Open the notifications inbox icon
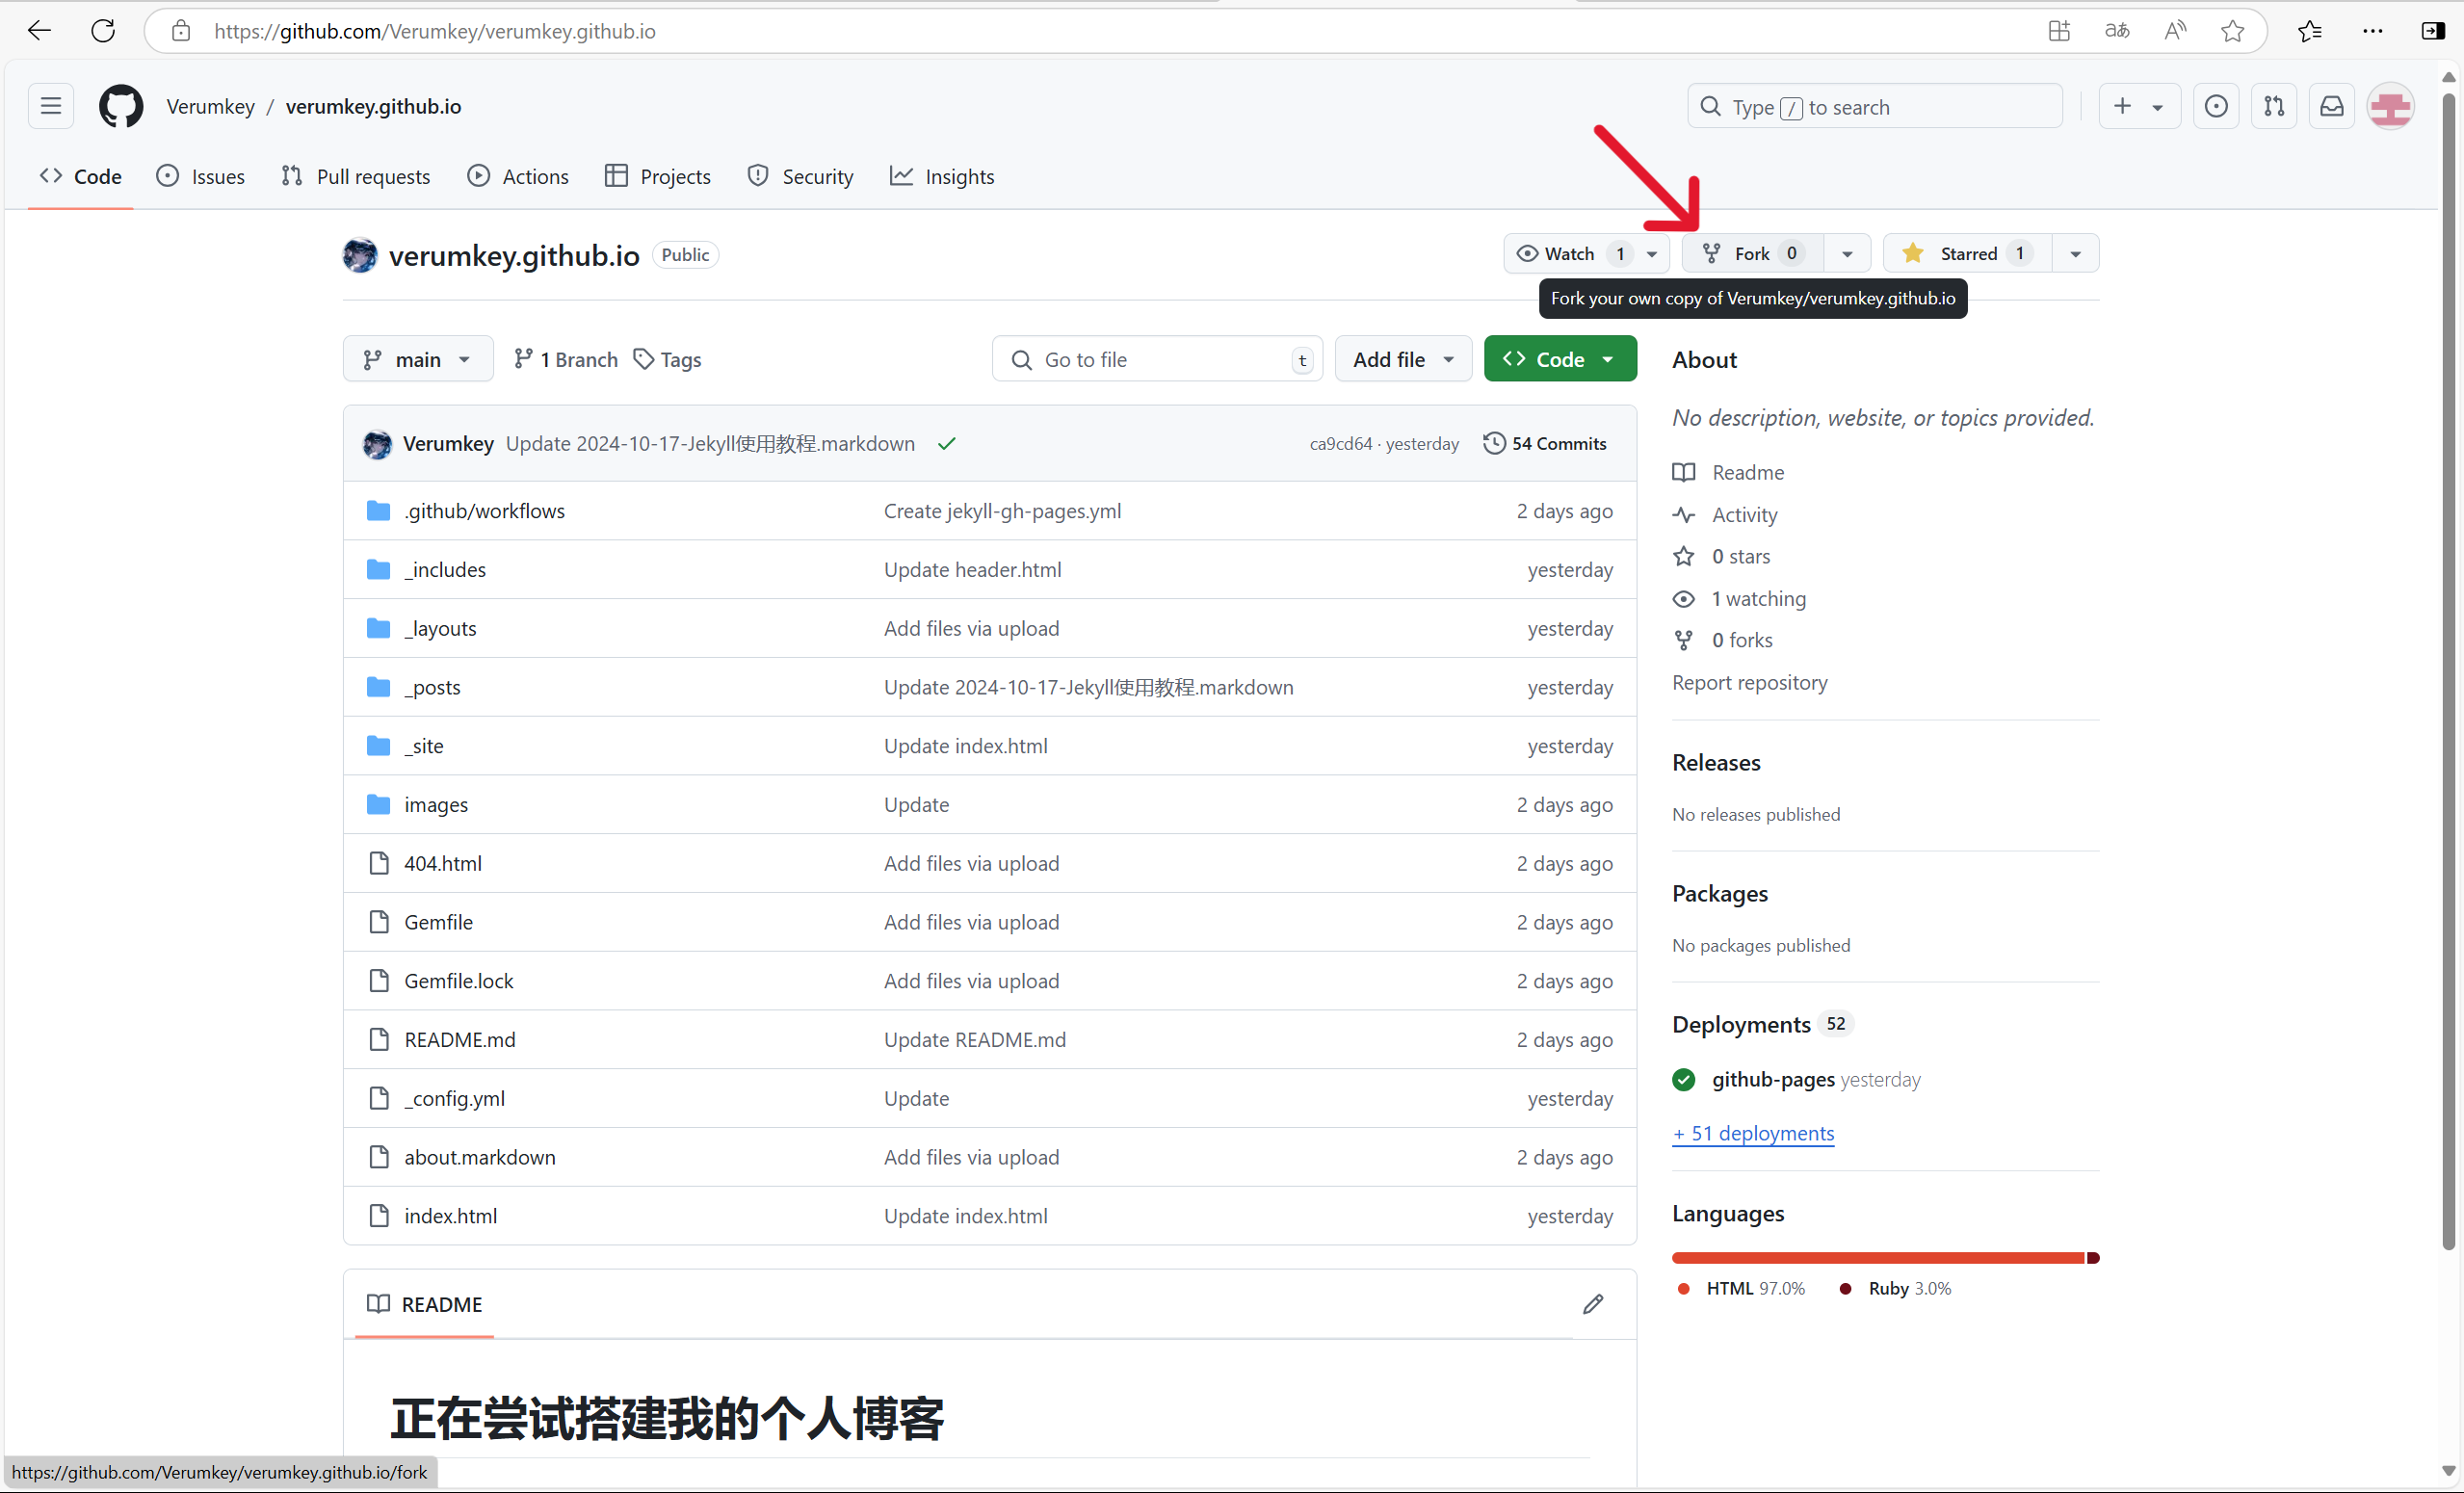The image size is (2464, 1493). click(2332, 106)
